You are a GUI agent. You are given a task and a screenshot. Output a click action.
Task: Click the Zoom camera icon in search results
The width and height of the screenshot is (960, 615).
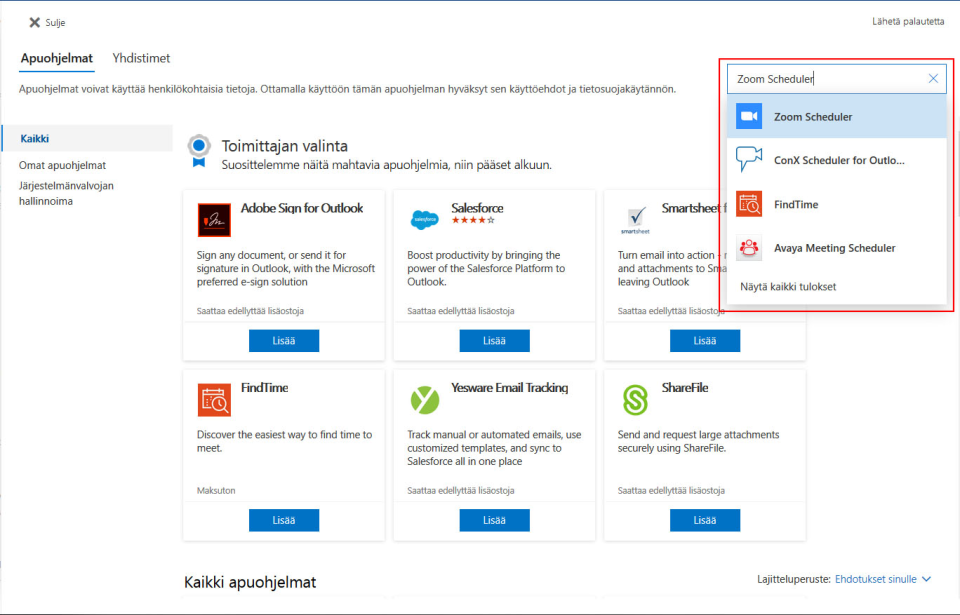pyautogui.click(x=749, y=116)
